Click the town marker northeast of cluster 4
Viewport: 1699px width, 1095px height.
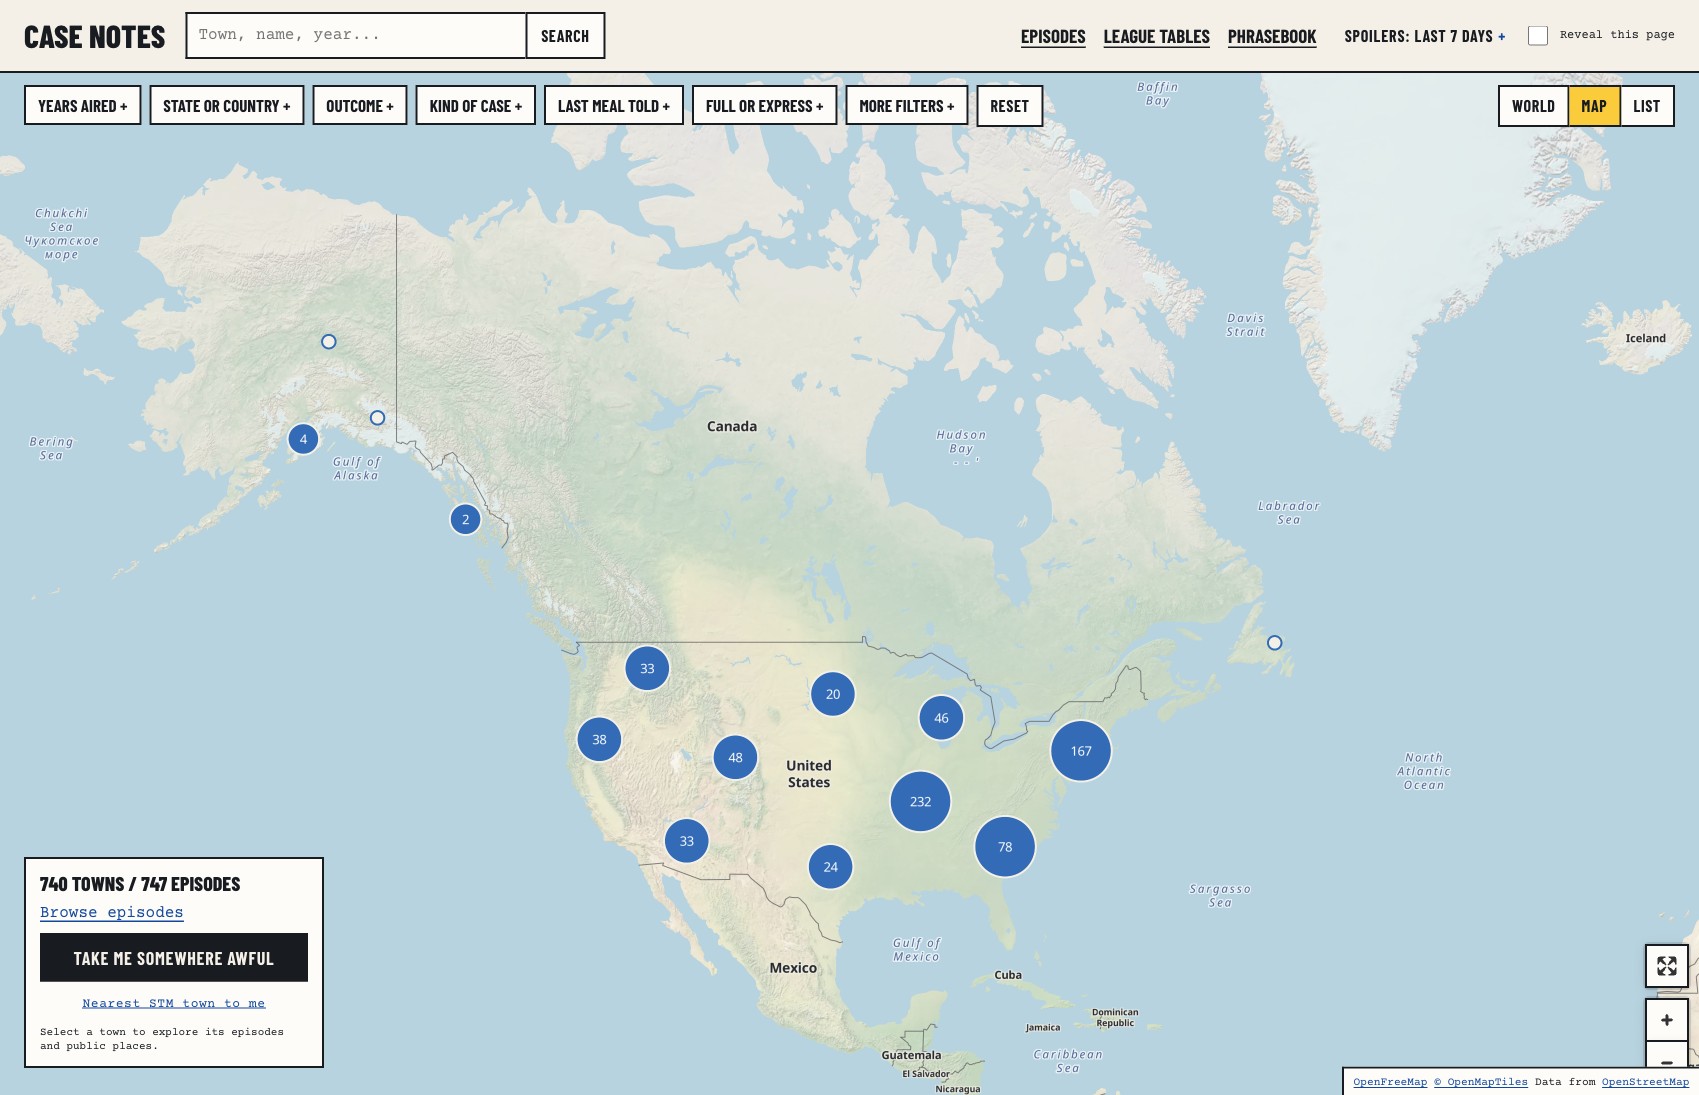pos(377,418)
